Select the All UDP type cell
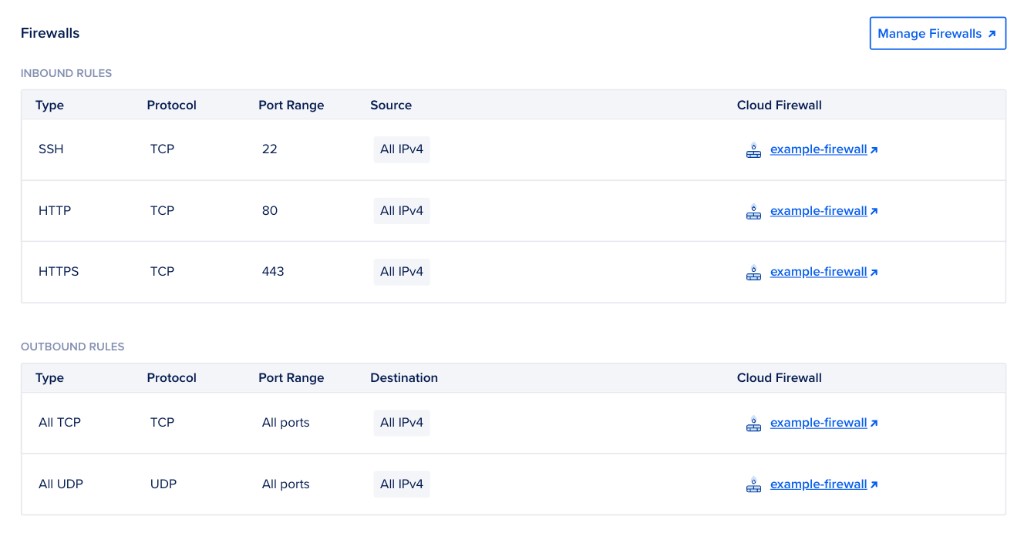Screen dimensions: 1024x536 (61, 484)
